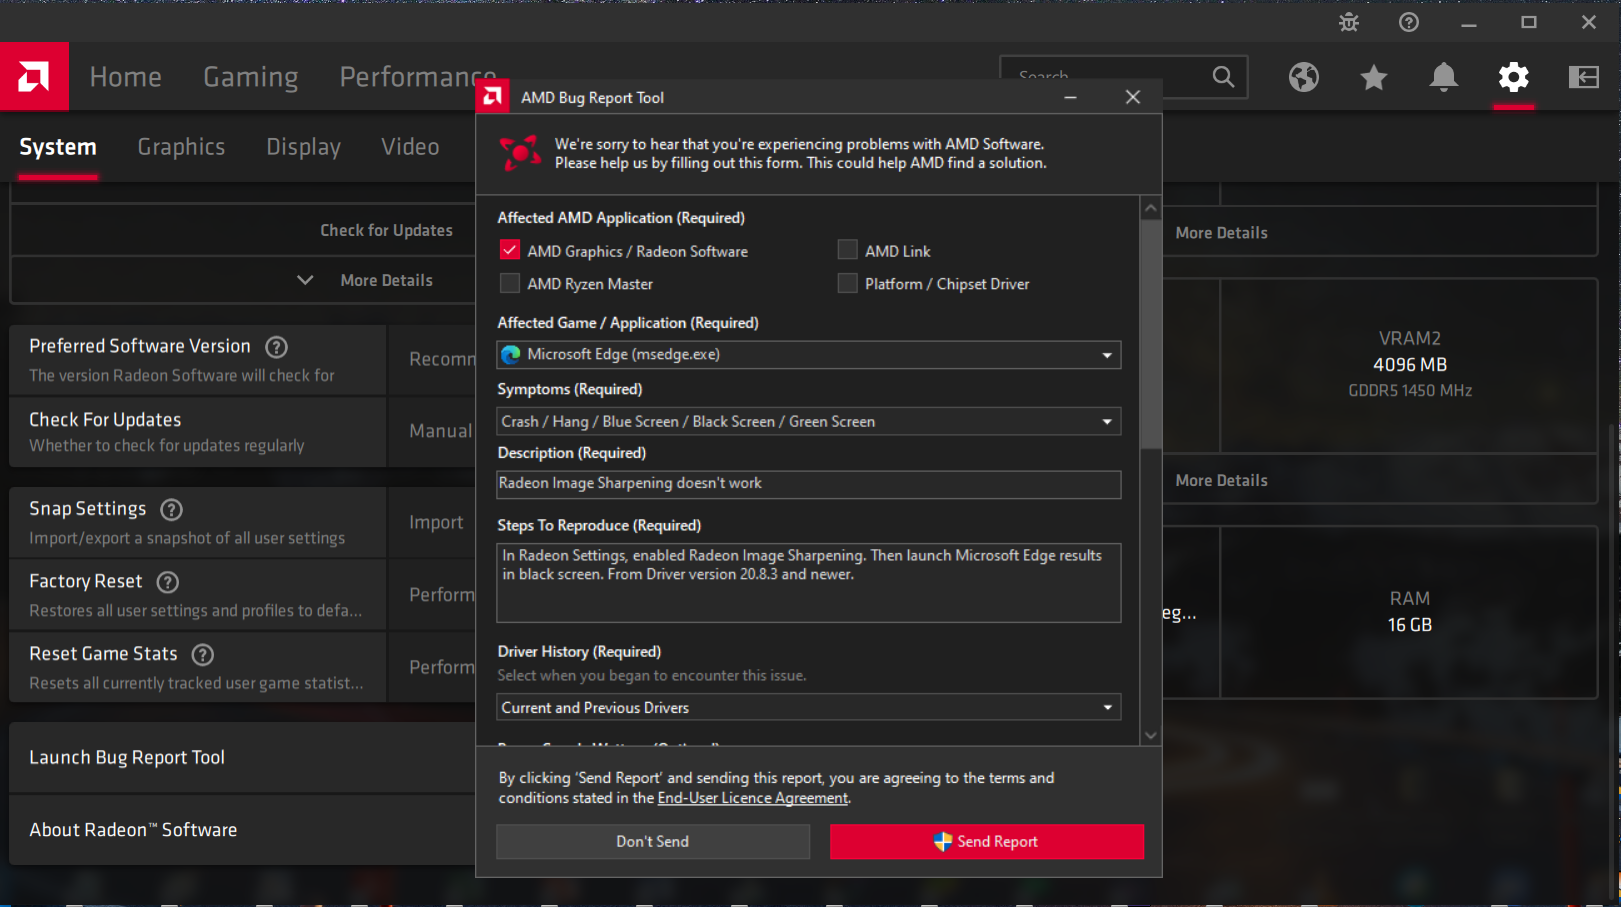Check the AMD Link checkbox
The height and width of the screenshot is (907, 1621).
click(x=847, y=250)
